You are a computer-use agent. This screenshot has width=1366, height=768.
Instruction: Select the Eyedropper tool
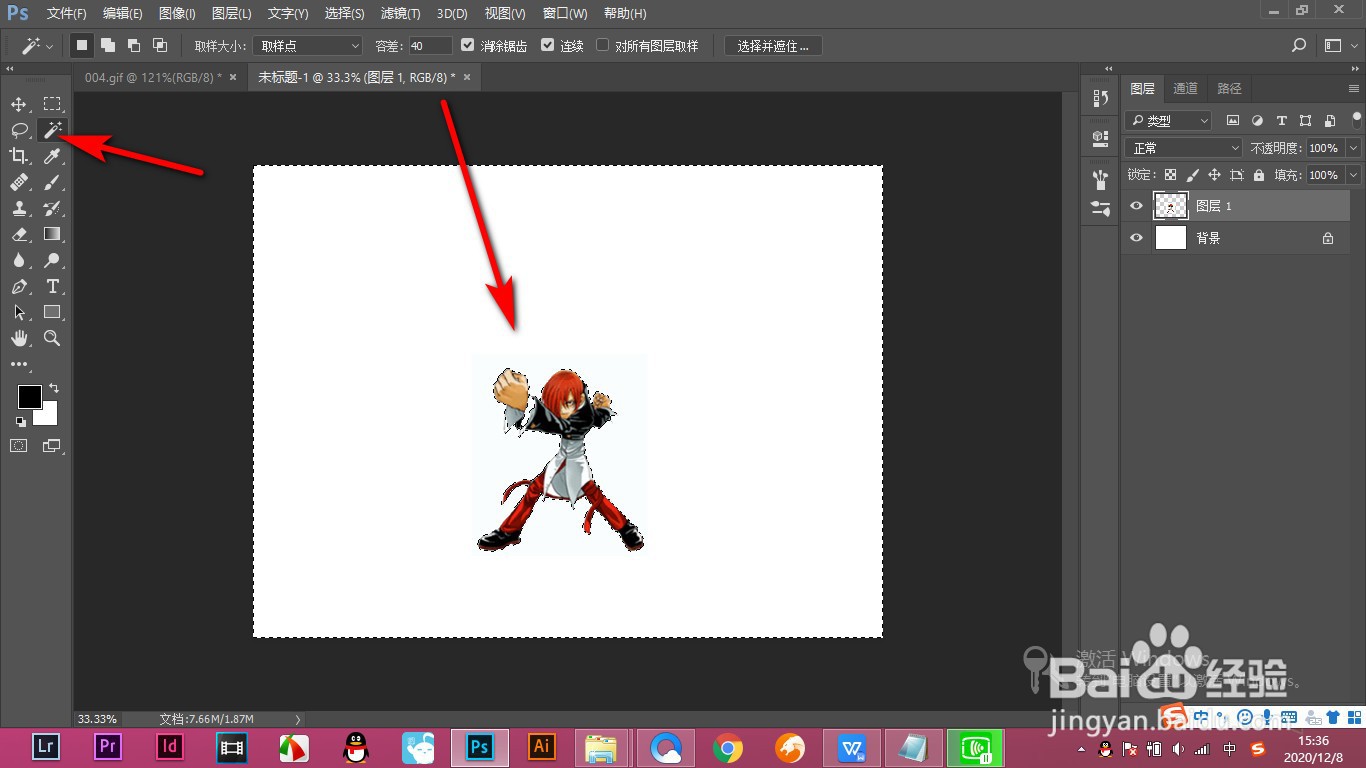52,156
